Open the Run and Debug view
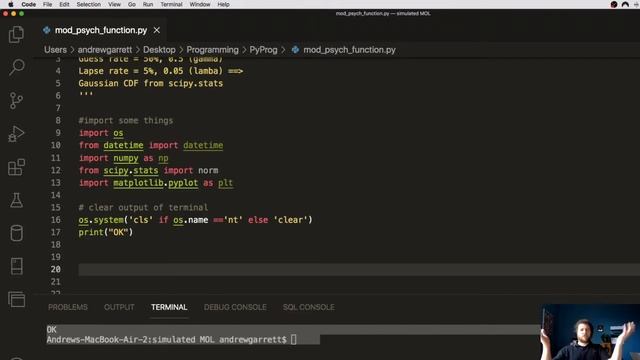640x360 pixels. 16,134
